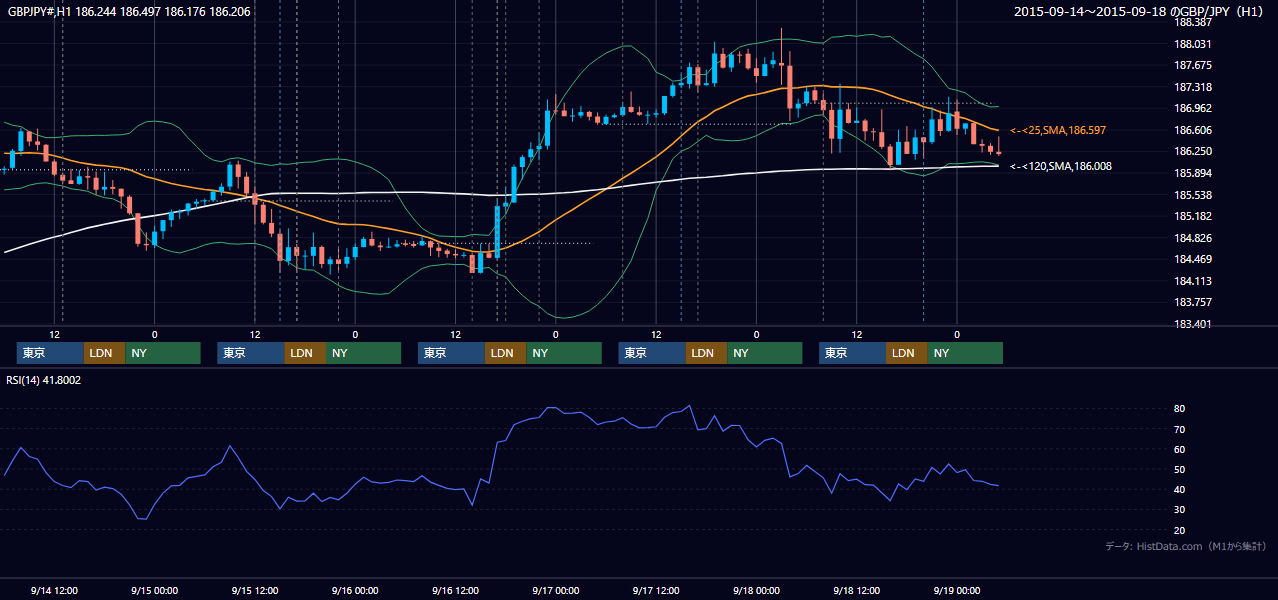Click the 9/18 12:00 date axis label
Screen dimensions: 1278x600
click(857, 590)
